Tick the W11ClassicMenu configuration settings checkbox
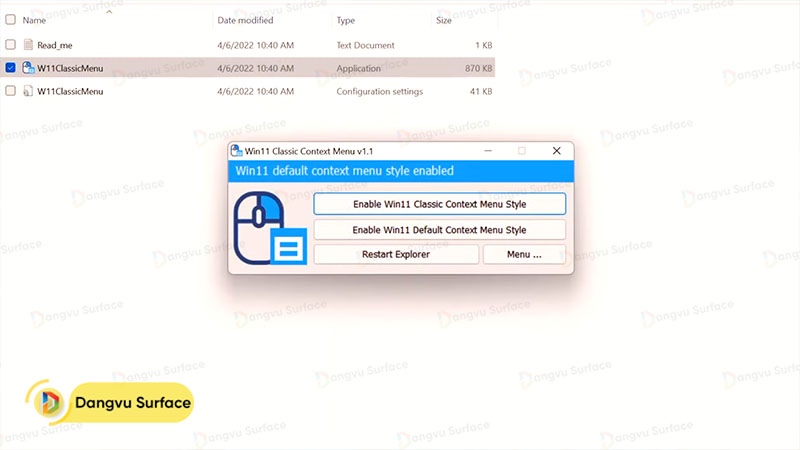Viewport: 800px width, 450px height. pyautogui.click(x=10, y=91)
